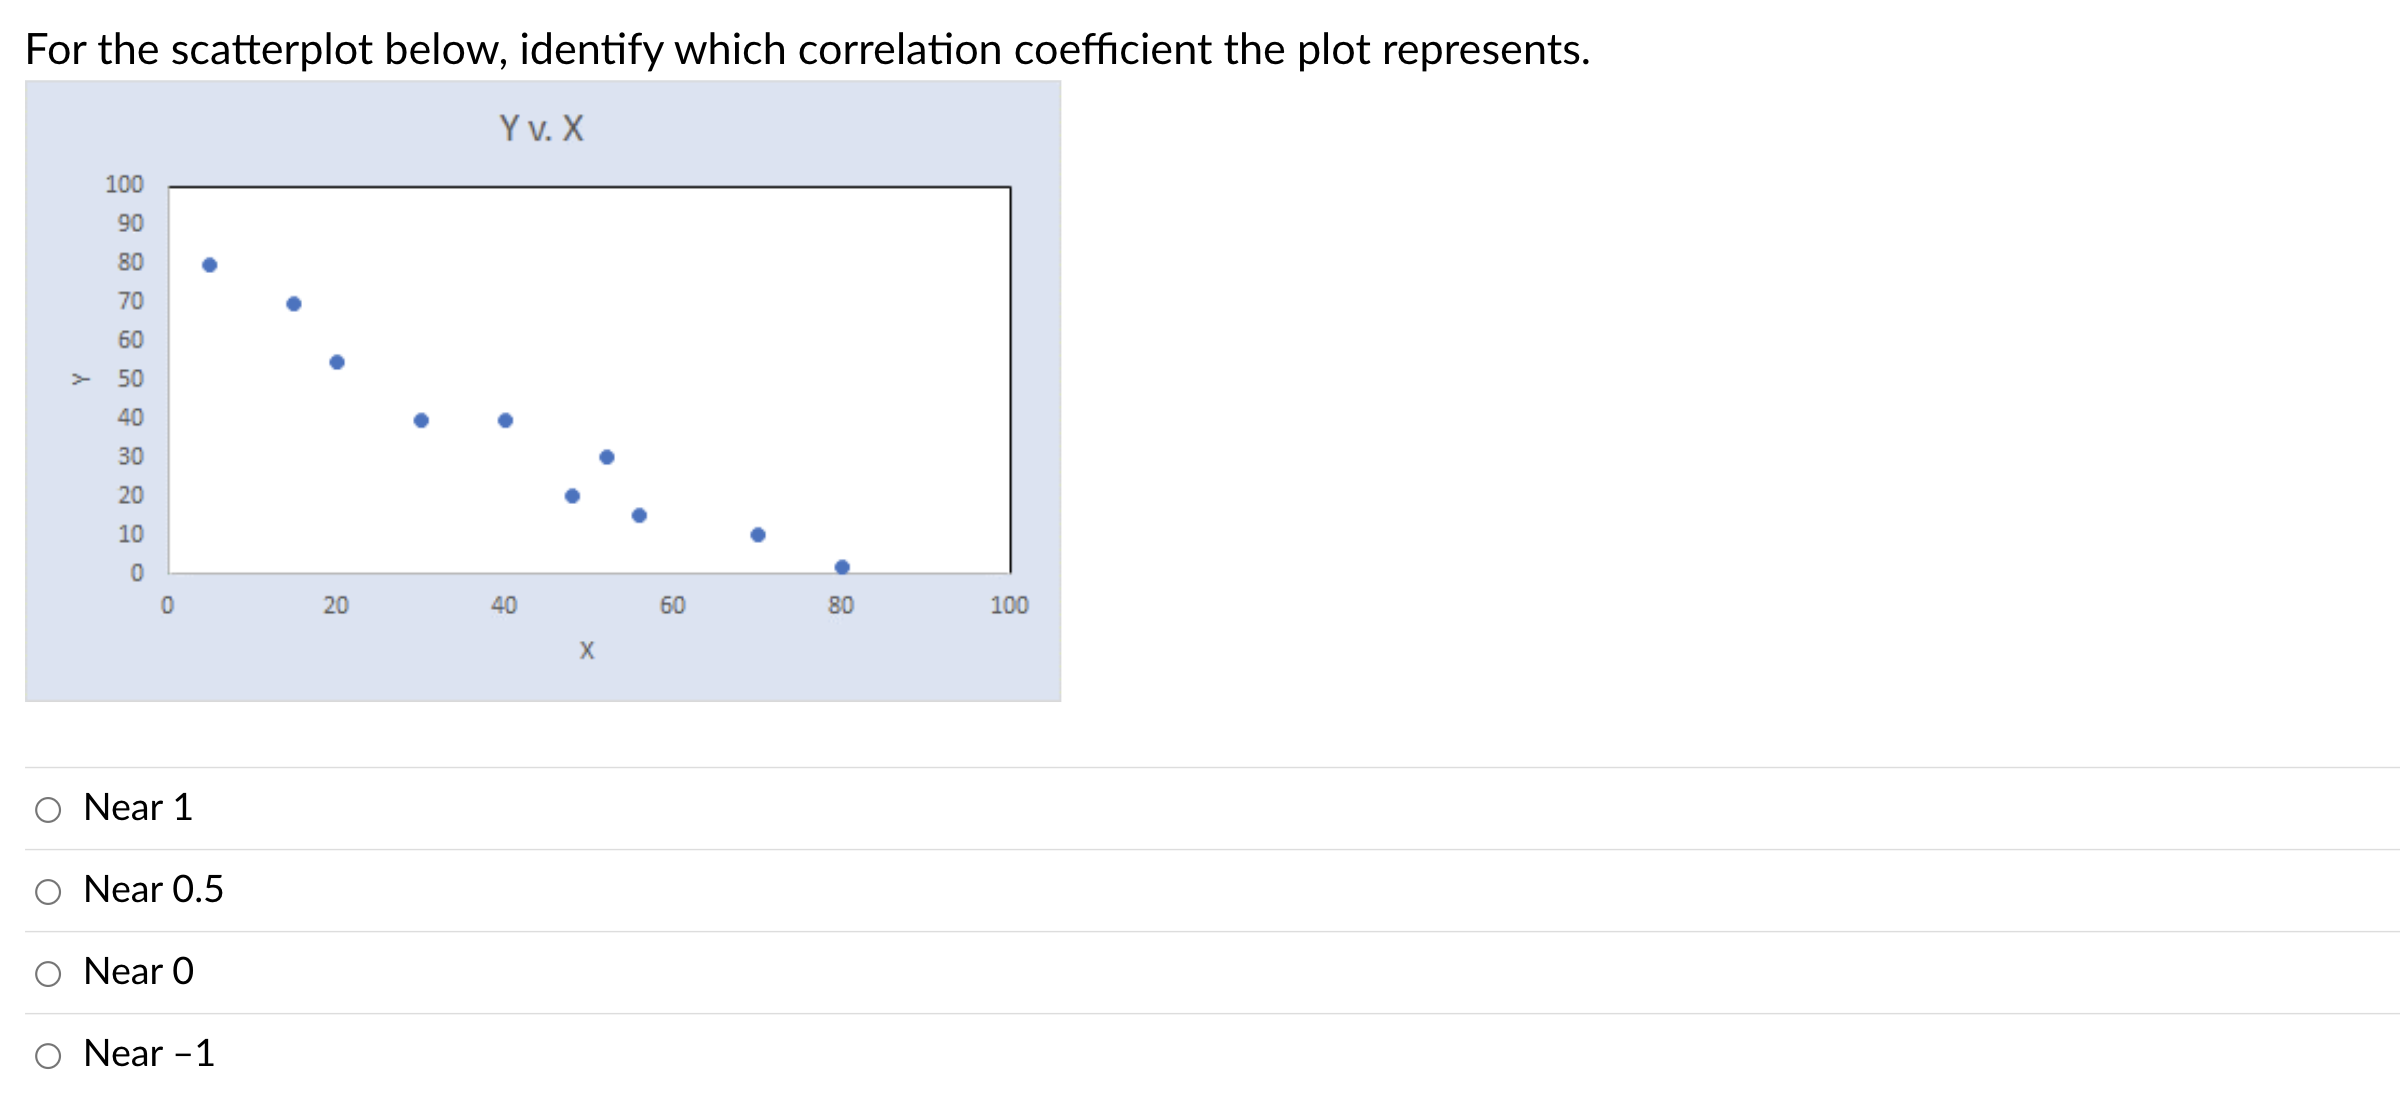Image resolution: width=2400 pixels, height=1108 pixels.
Task: Click the X axis label below the chart
Action: click(587, 649)
